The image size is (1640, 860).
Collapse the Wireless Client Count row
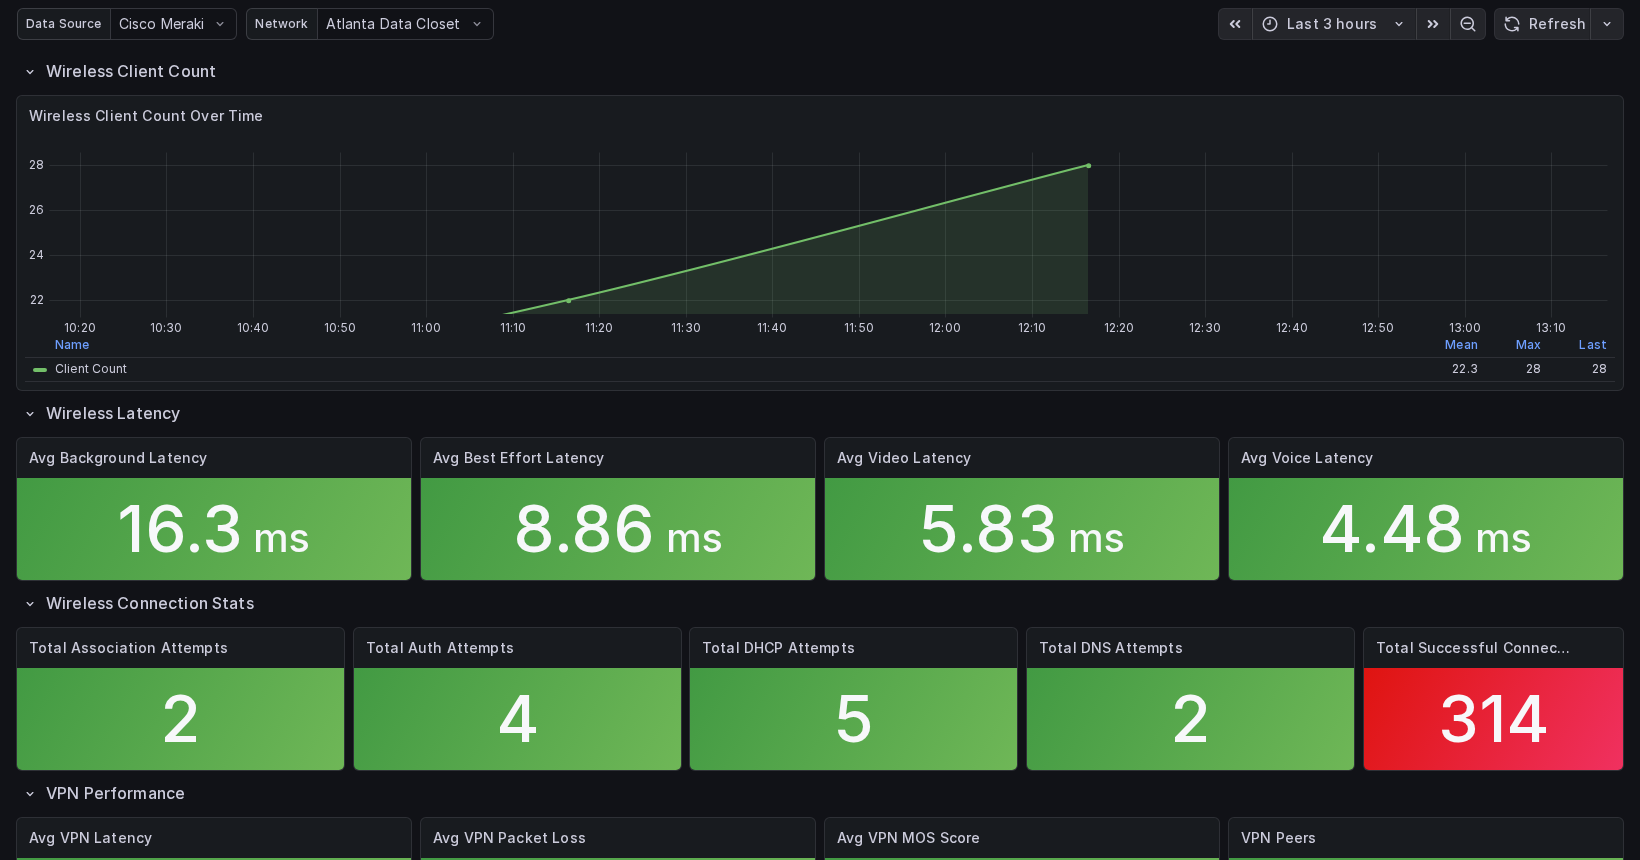(x=30, y=72)
